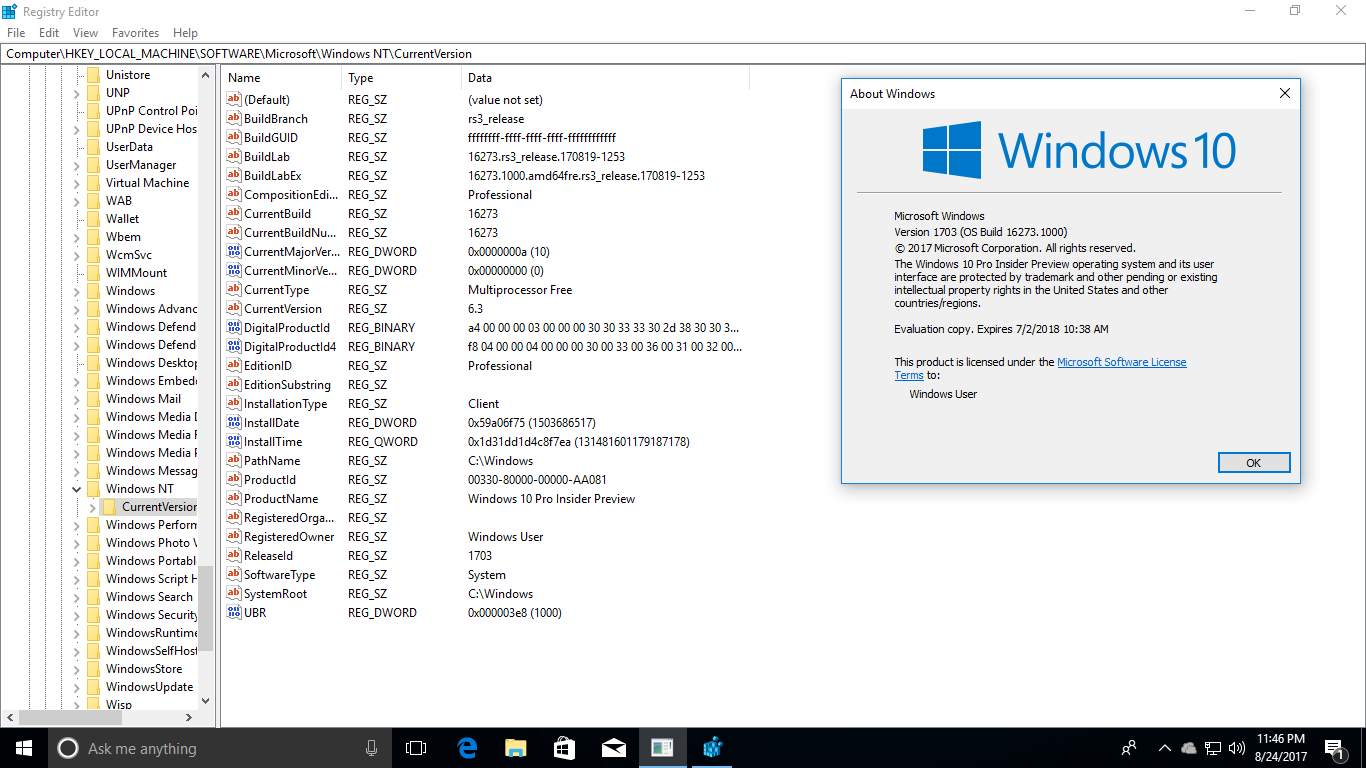The width and height of the screenshot is (1366, 768).
Task: Click the Ask me anything search box
Action: pos(218,748)
